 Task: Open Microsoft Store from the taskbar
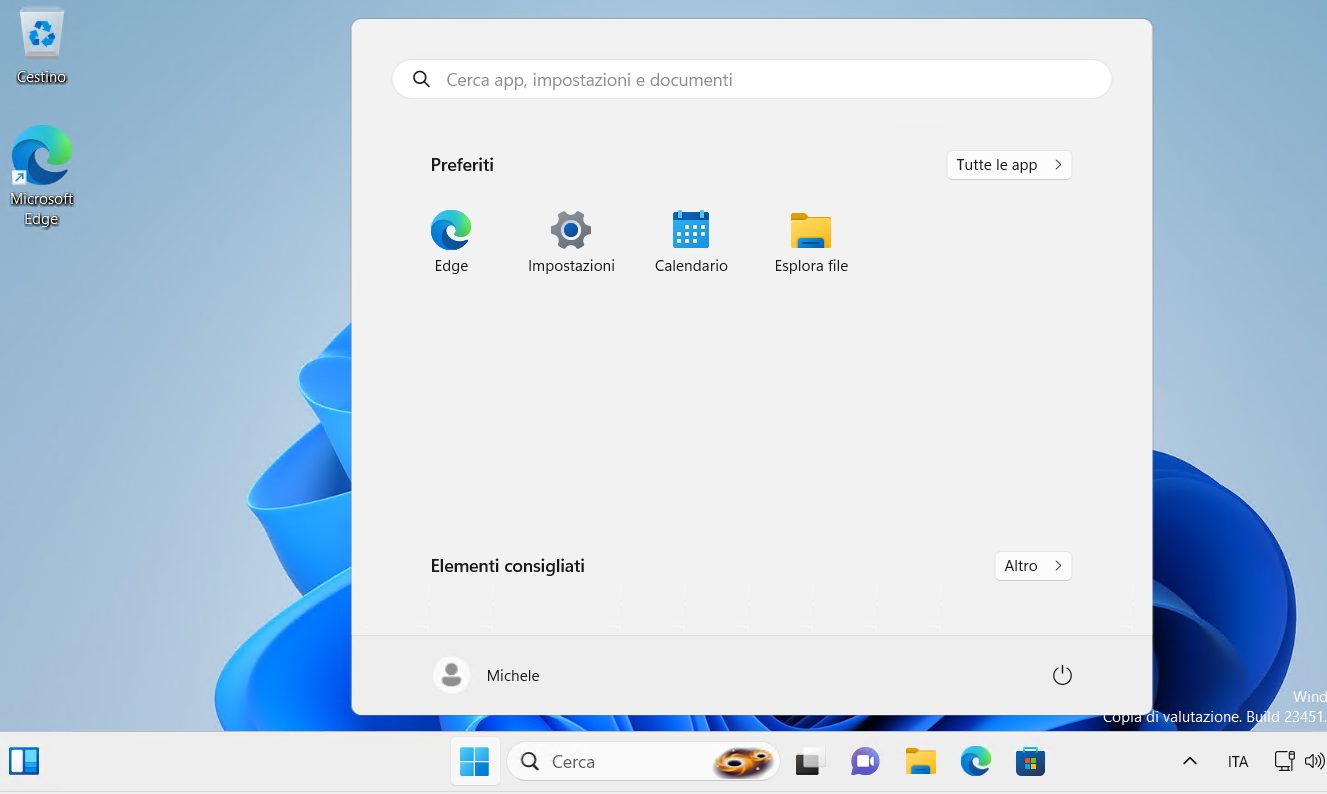coord(1030,762)
